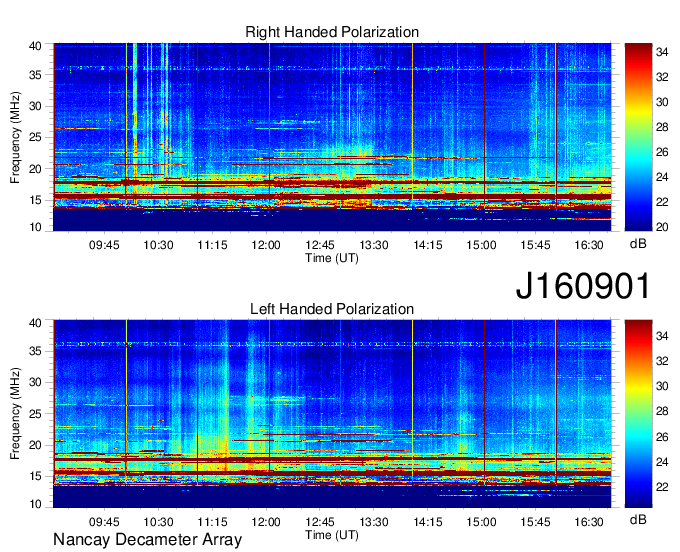Click the 11:15 time tick under Left Handed plot
680x552 pixels.
(212, 522)
